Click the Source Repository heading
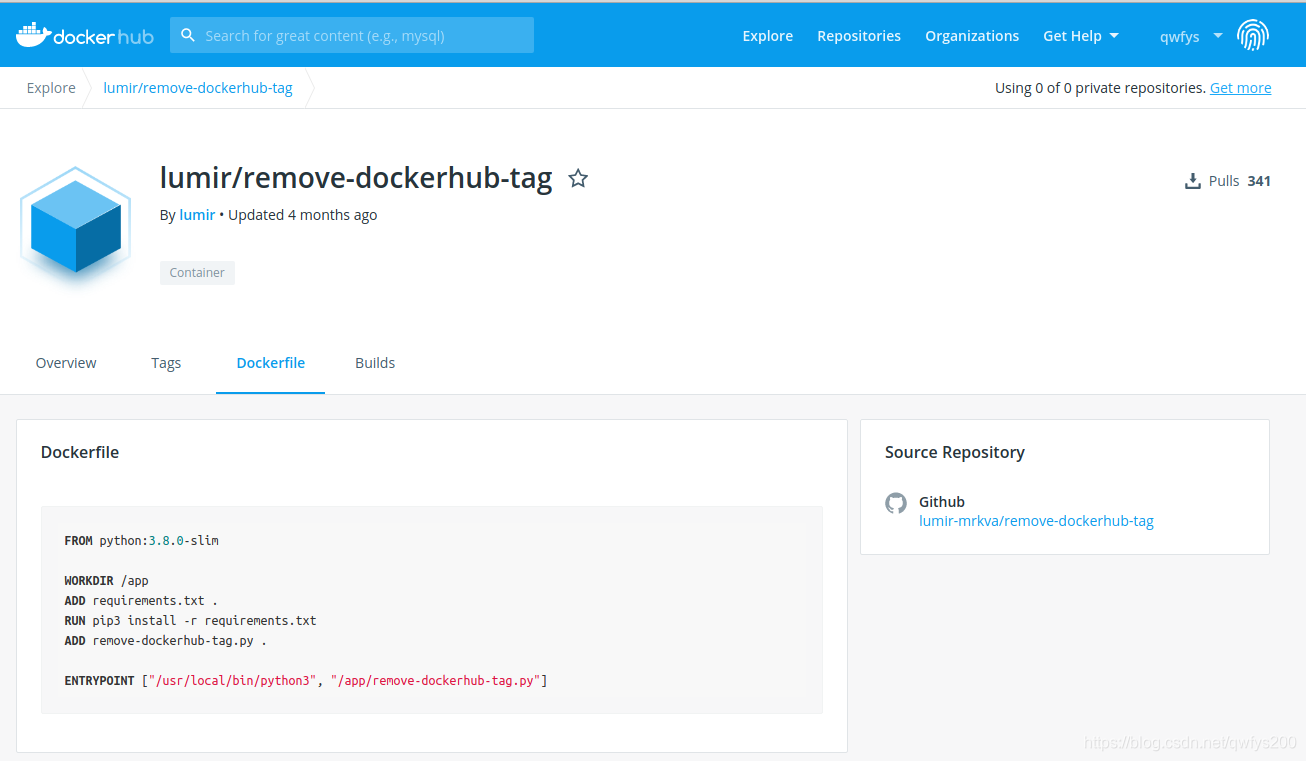The width and height of the screenshot is (1306, 761). [955, 452]
